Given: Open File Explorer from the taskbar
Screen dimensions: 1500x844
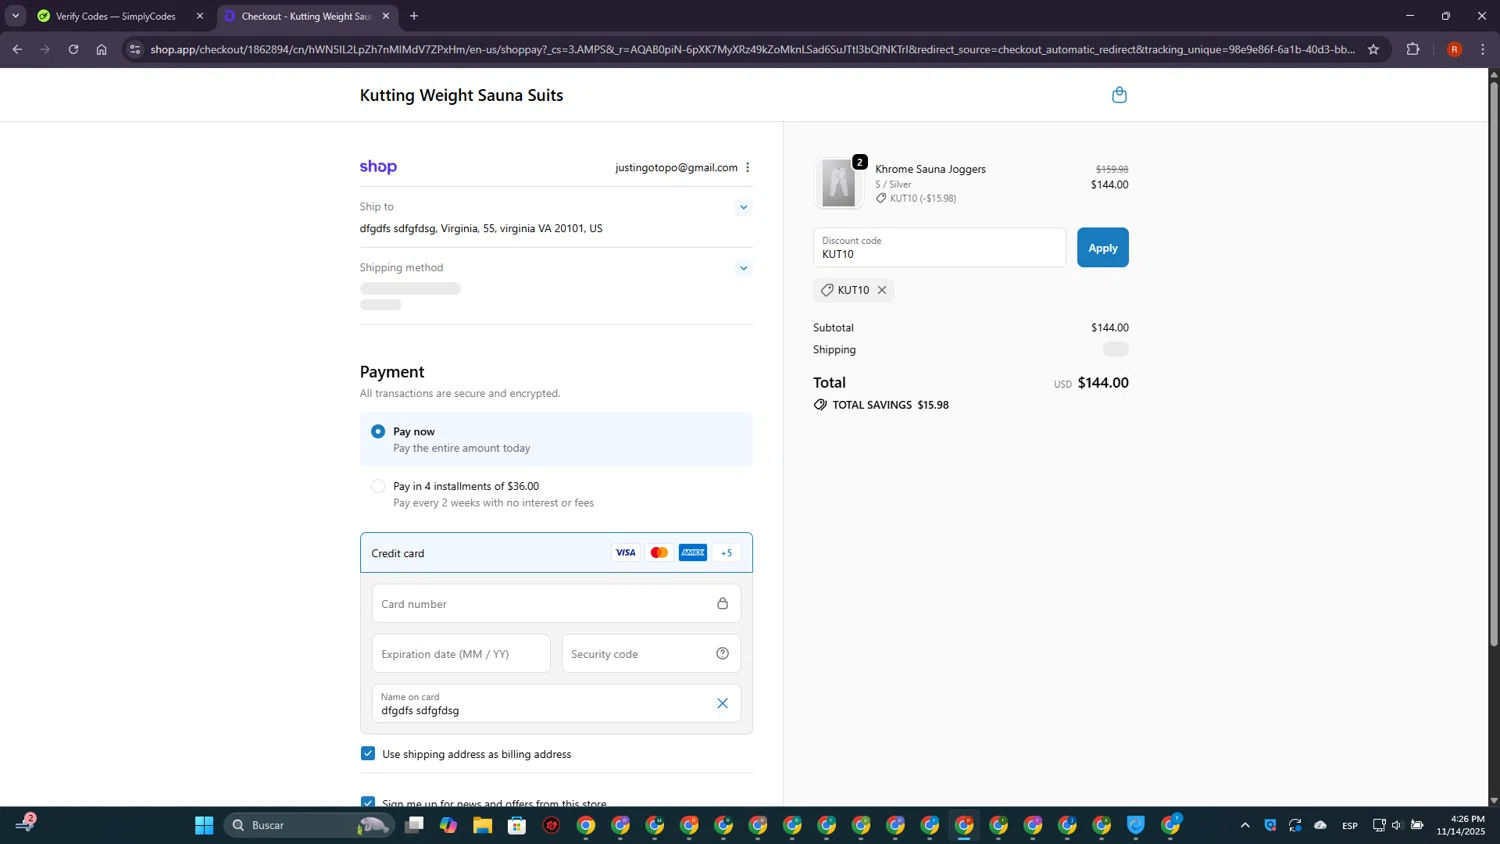Looking at the screenshot, I should (483, 825).
